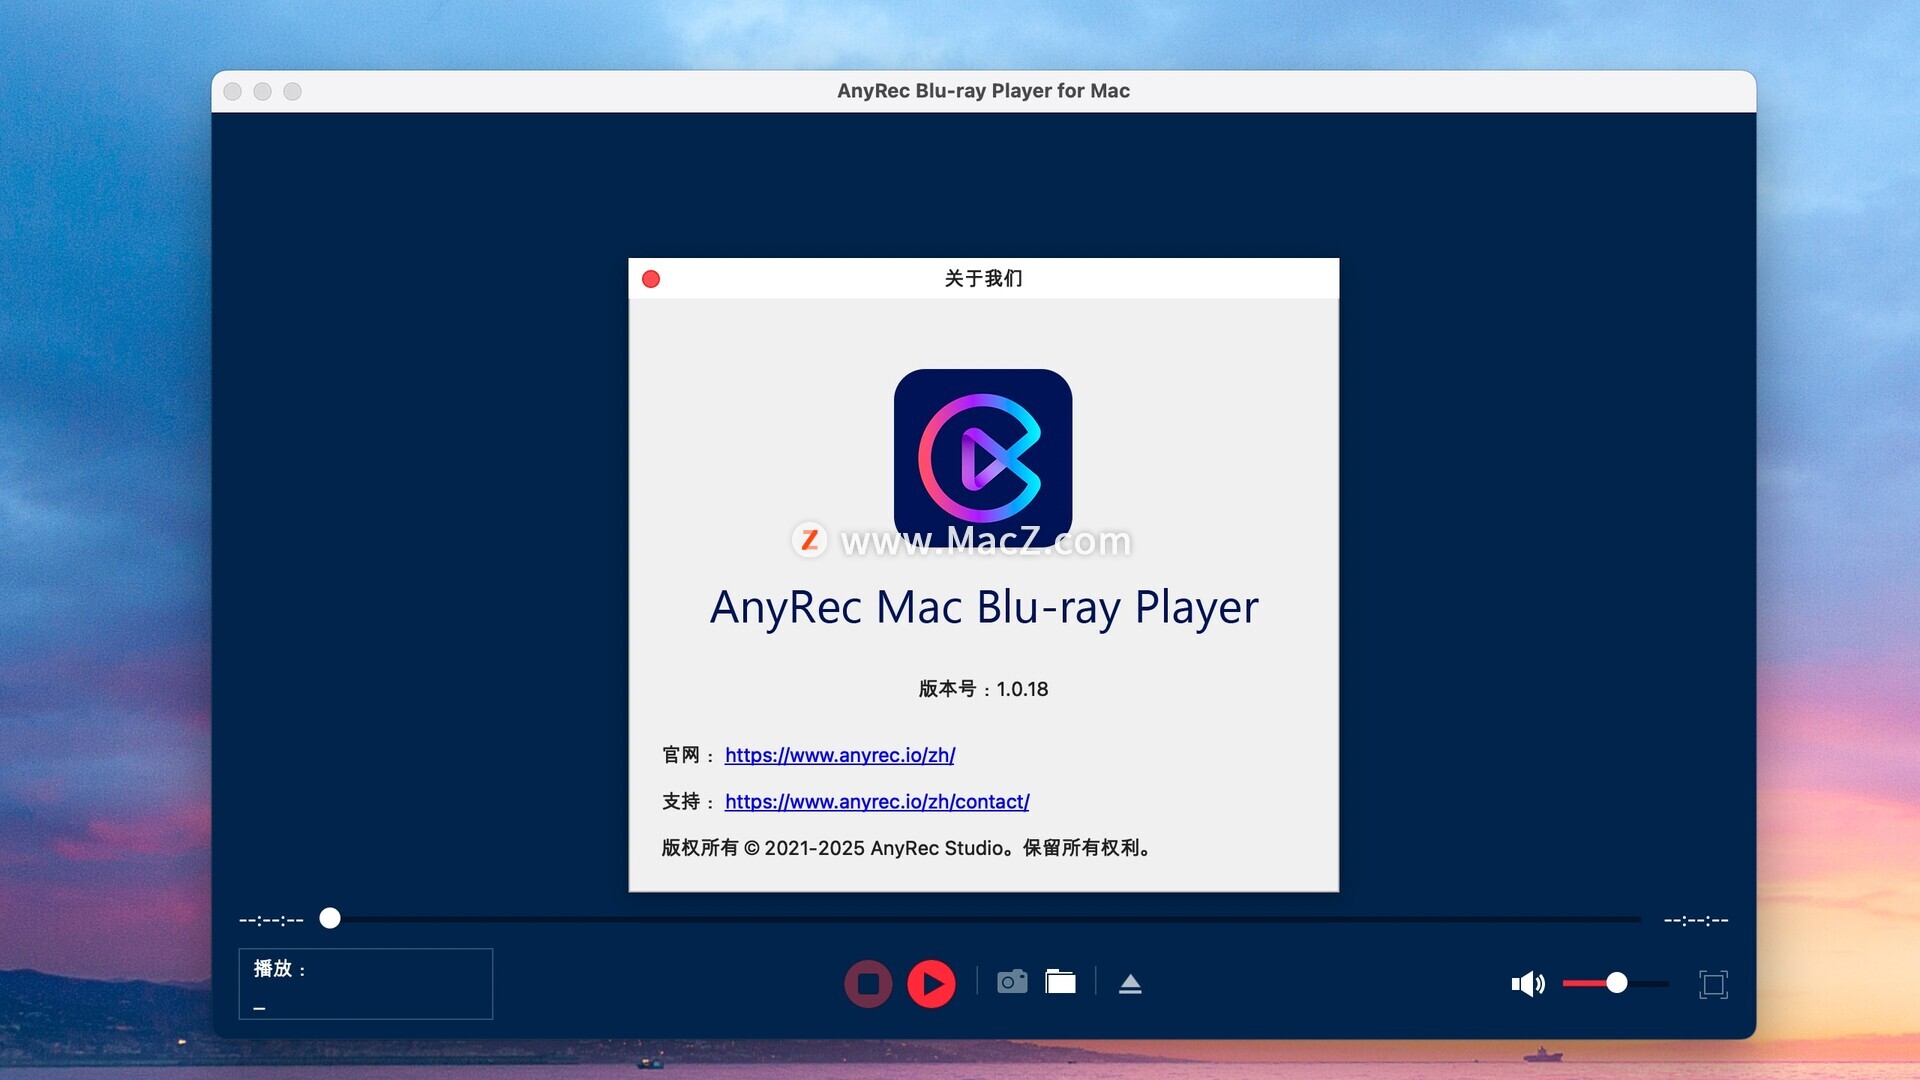This screenshot has height=1080, width=1920.
Task: Click the 支持： label
Action: point(687,801)
